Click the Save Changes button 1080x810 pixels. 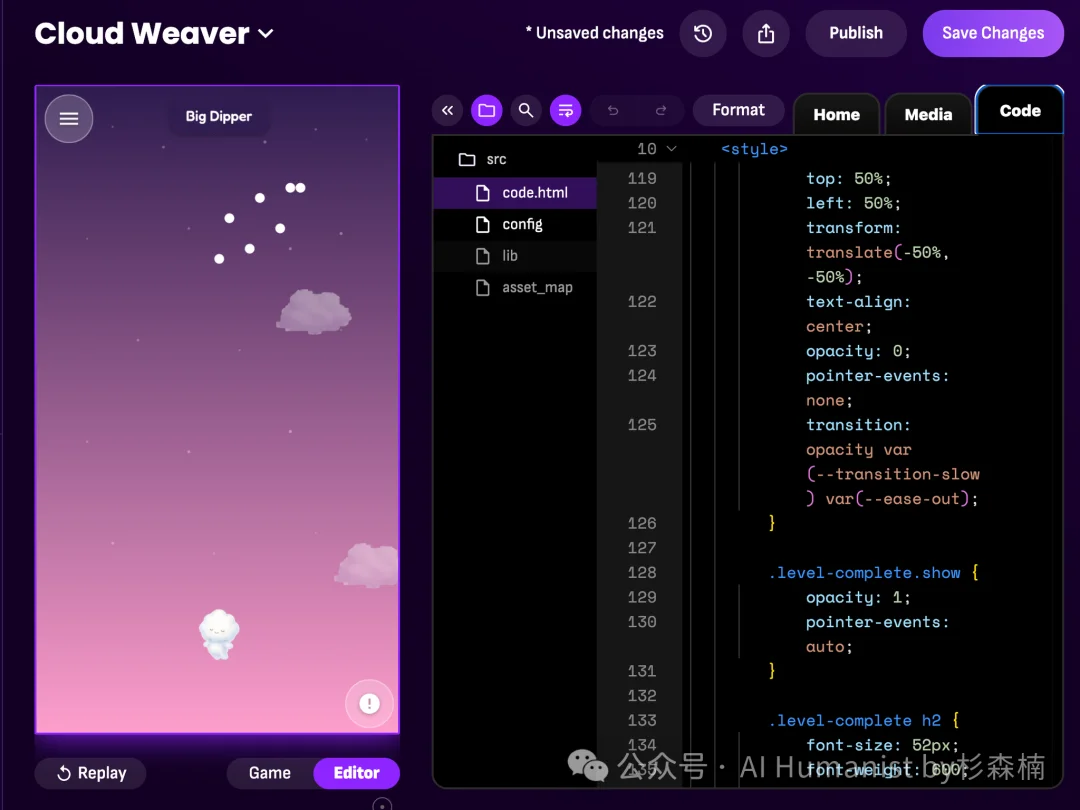(992, 33)
